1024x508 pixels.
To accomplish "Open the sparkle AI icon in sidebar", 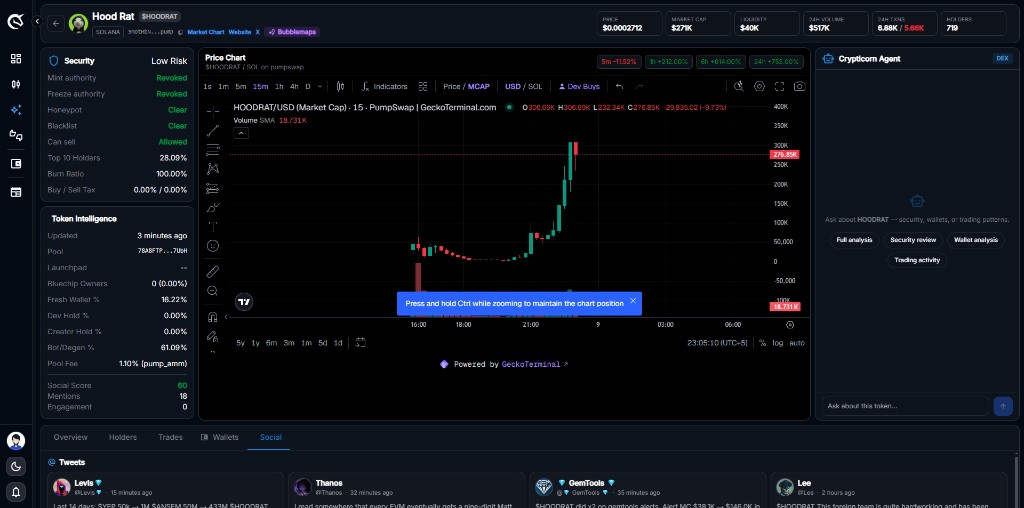I will click(16, 110).
